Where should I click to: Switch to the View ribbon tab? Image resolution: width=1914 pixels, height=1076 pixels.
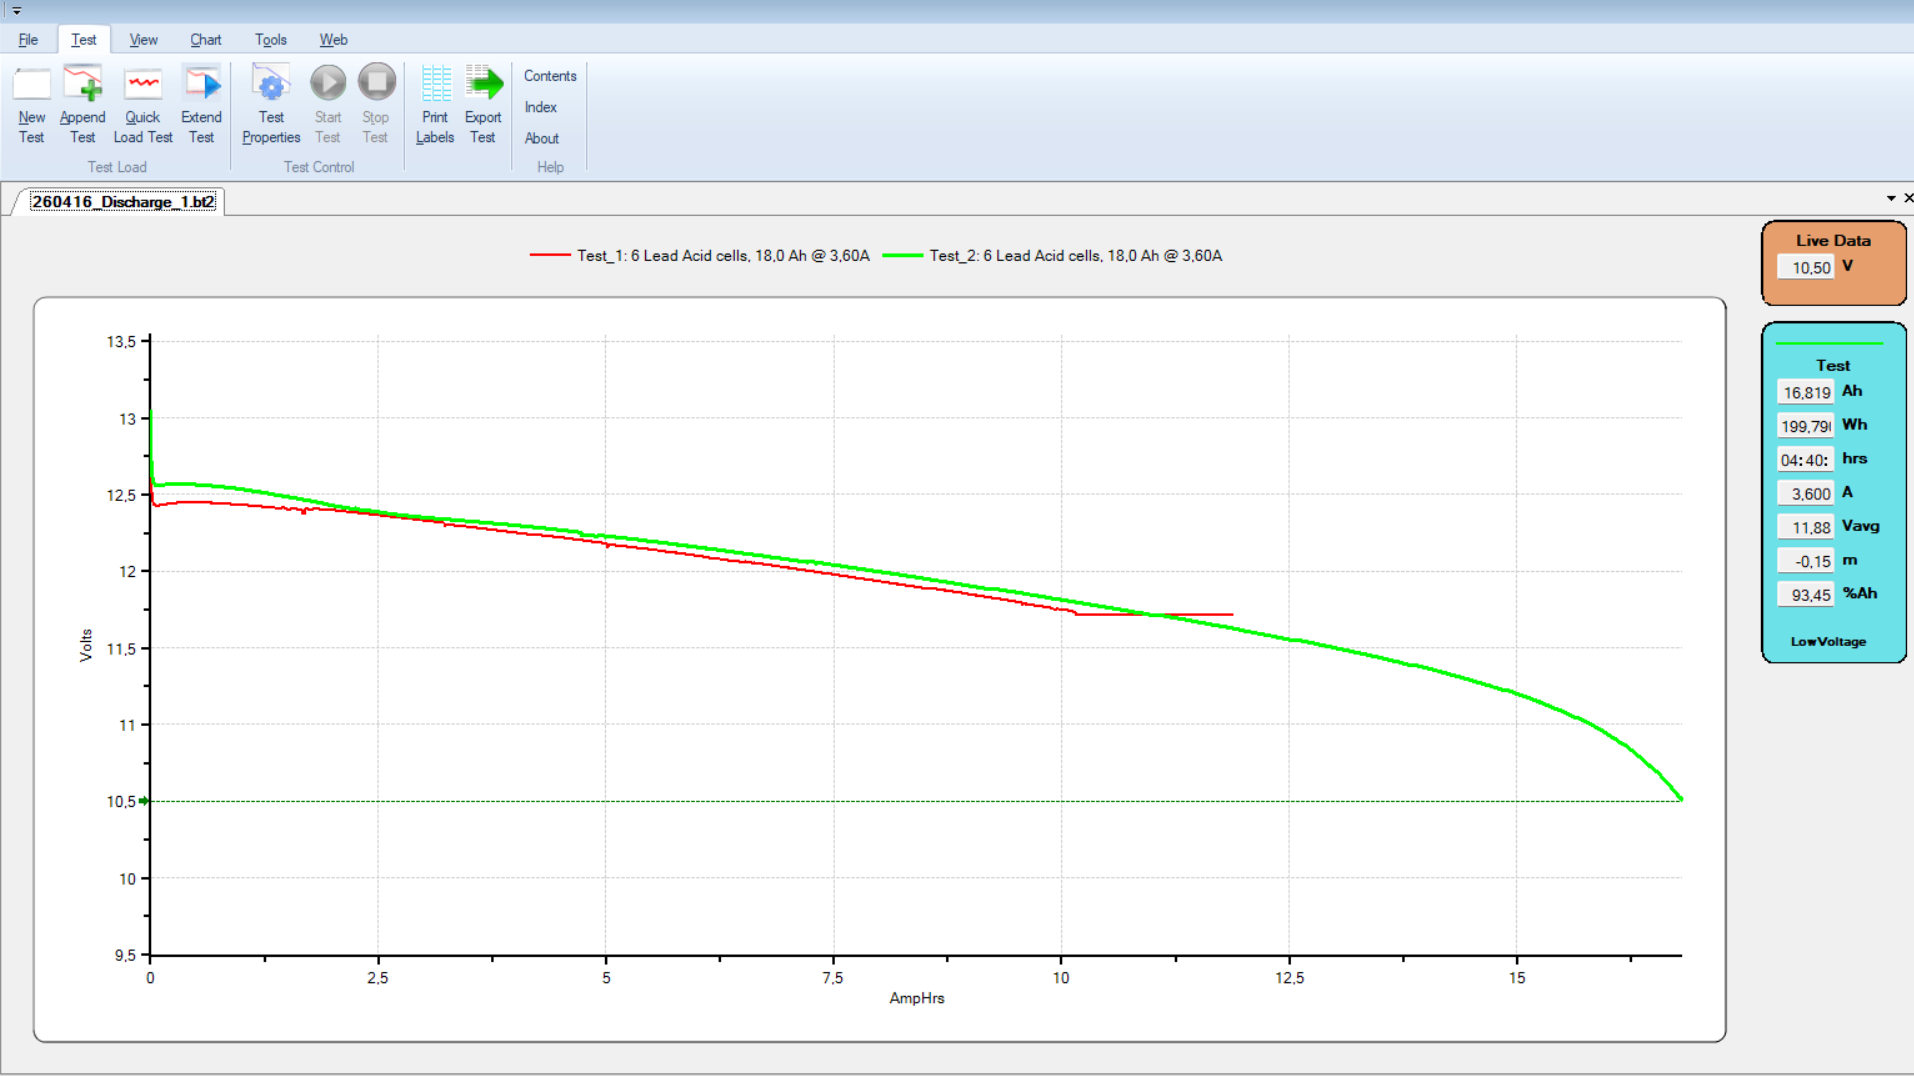tap(143, 40)
